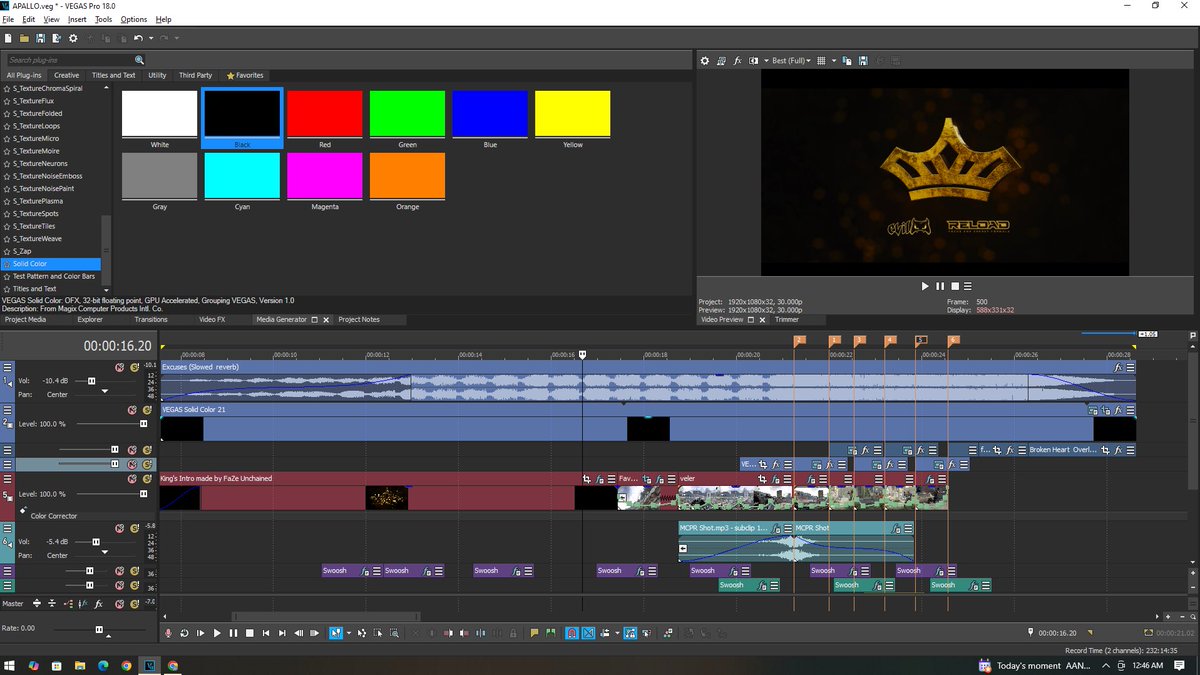Click the Undo arrow icon
The image size is (1200, 675).
[x=138, y=38]
